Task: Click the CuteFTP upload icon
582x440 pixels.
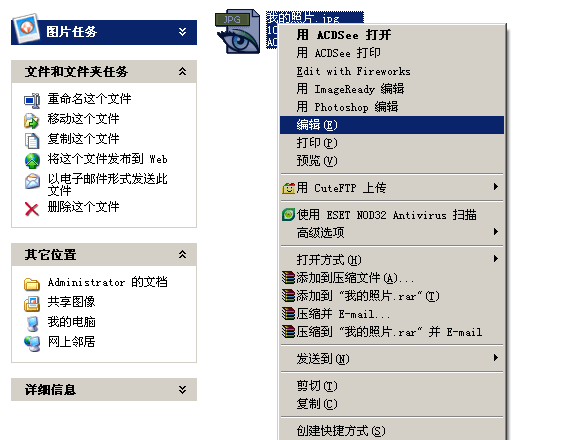Action: pyautogui.click(x=289, y=188)
